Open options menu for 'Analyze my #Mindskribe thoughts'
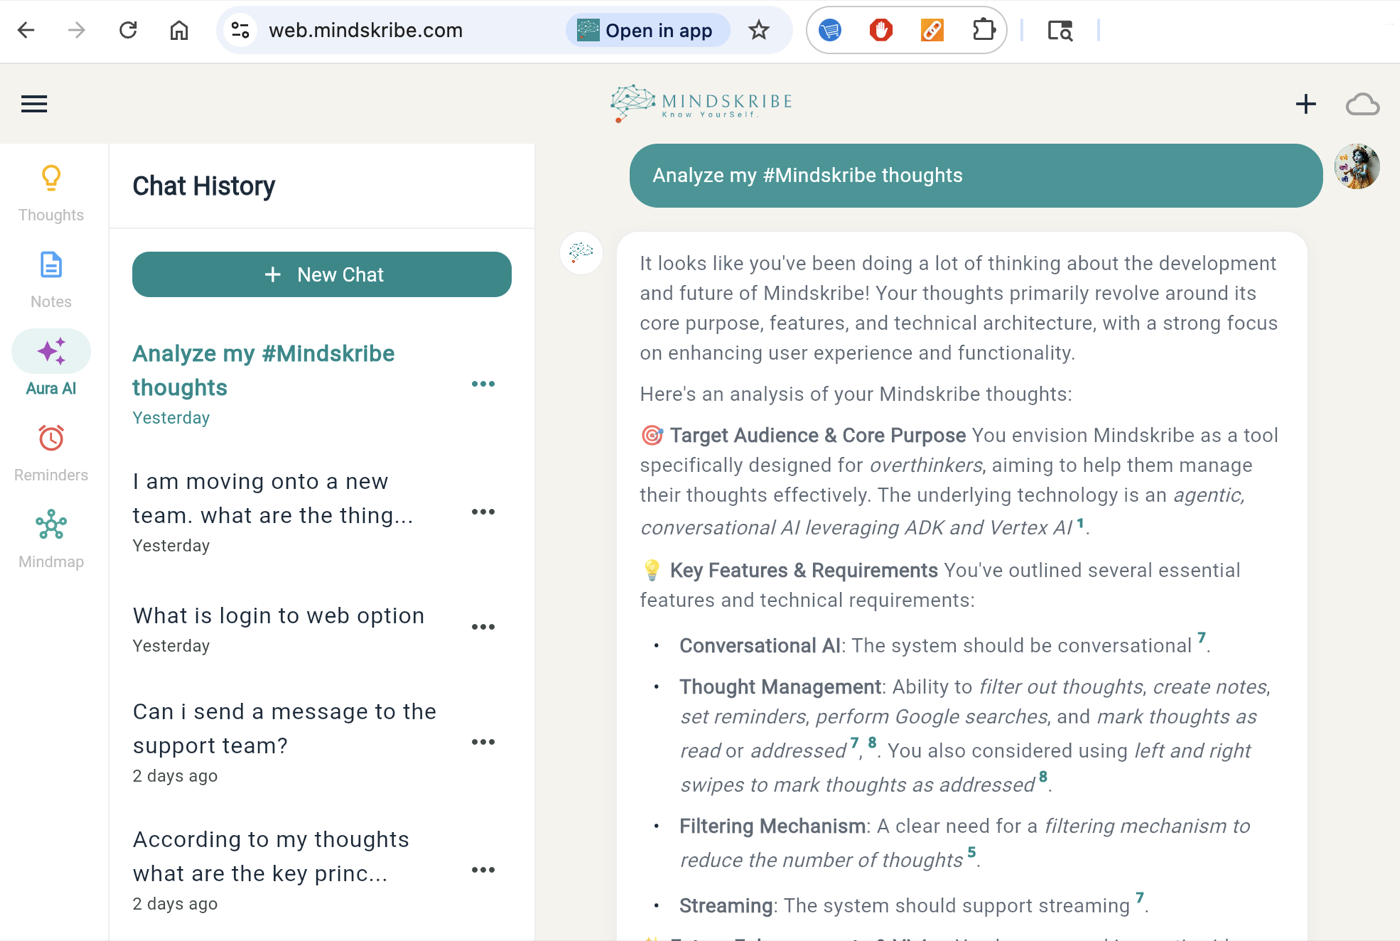Screen dimensions: 1400x941 pos(483,383)
